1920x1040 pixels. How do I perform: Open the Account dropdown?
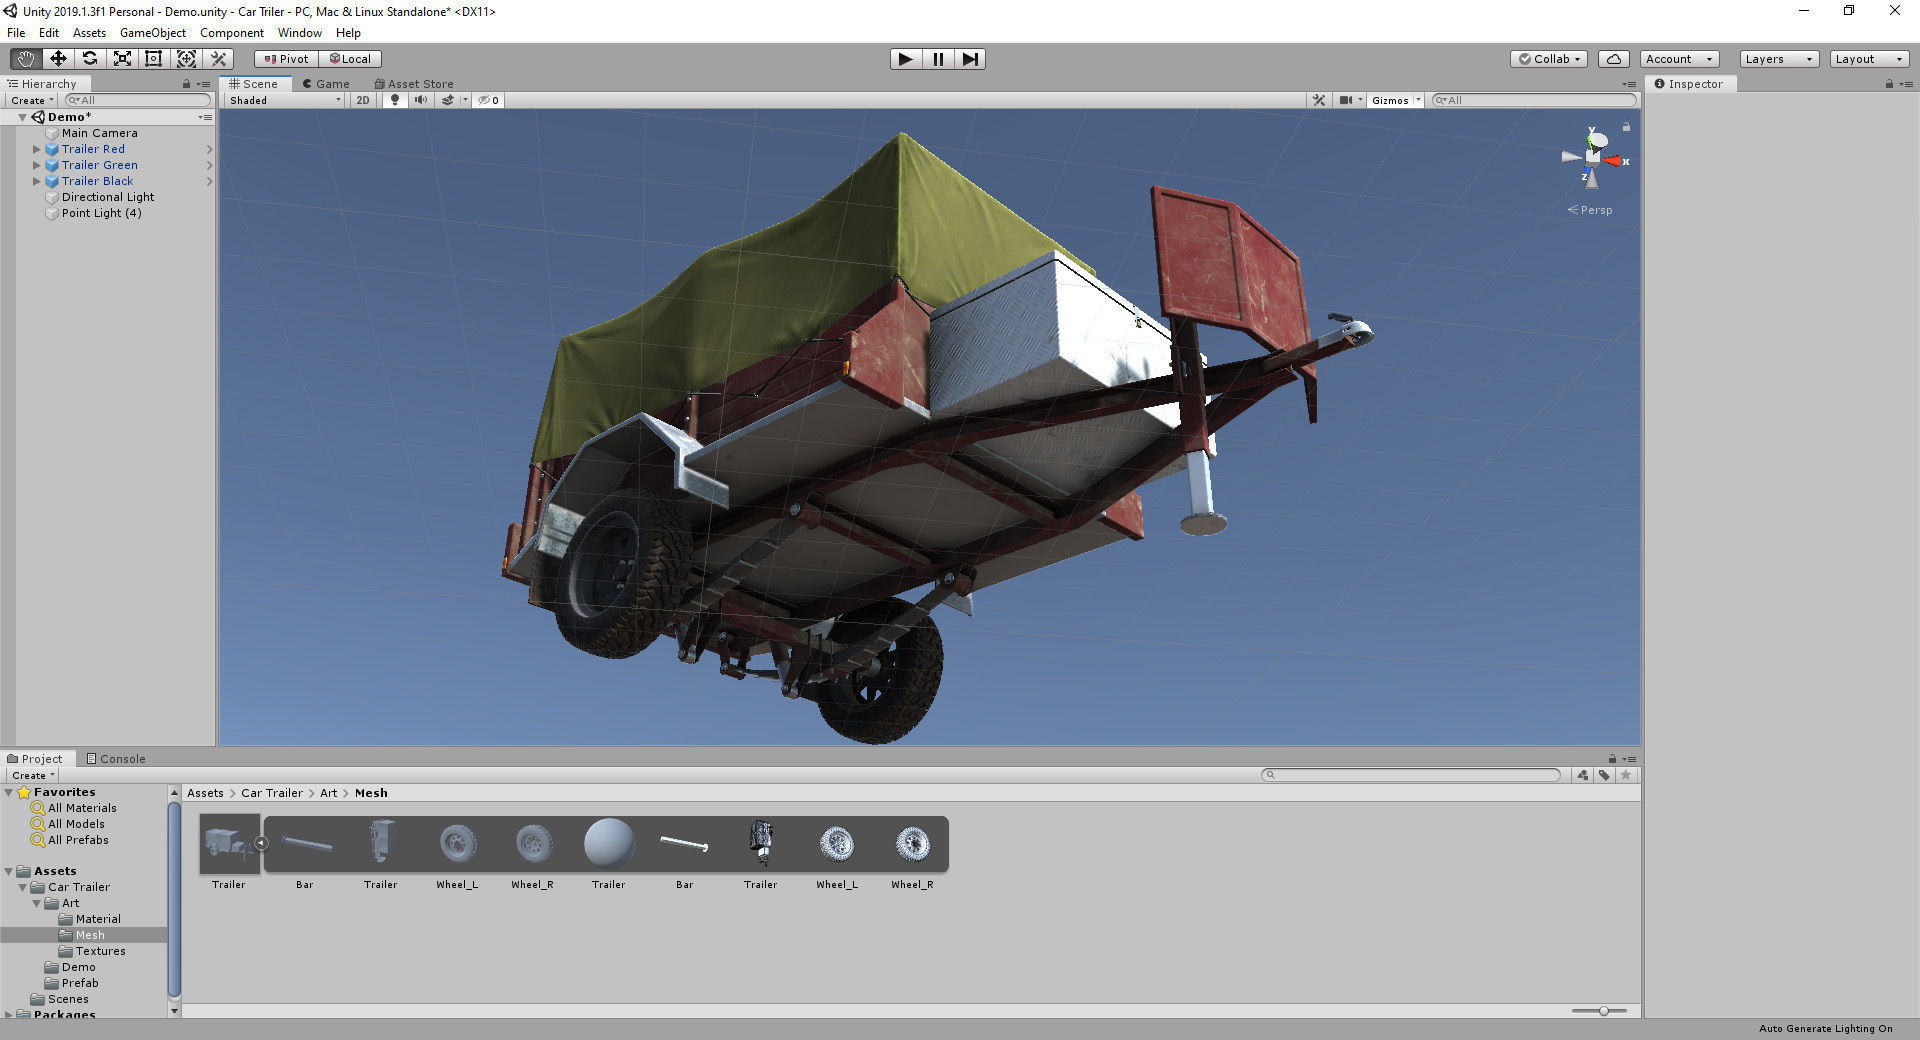tap(1679, 59)
